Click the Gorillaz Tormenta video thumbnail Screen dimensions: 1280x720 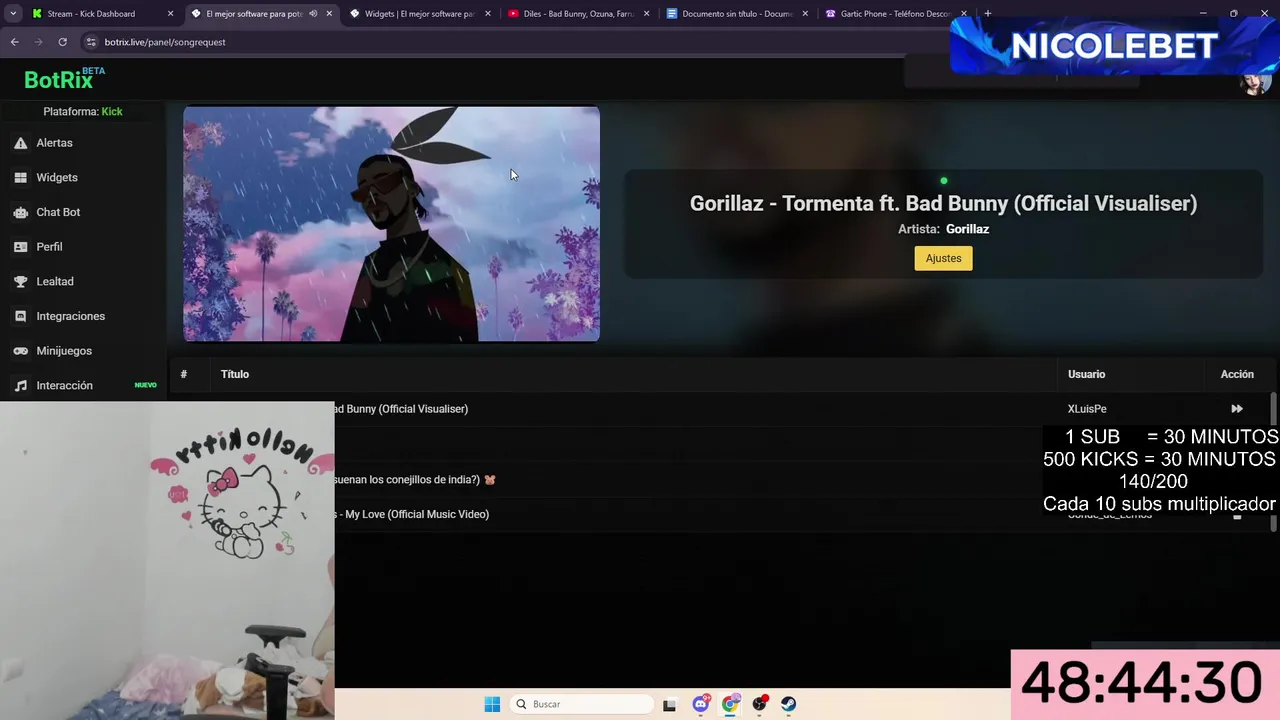coord(391,224)
